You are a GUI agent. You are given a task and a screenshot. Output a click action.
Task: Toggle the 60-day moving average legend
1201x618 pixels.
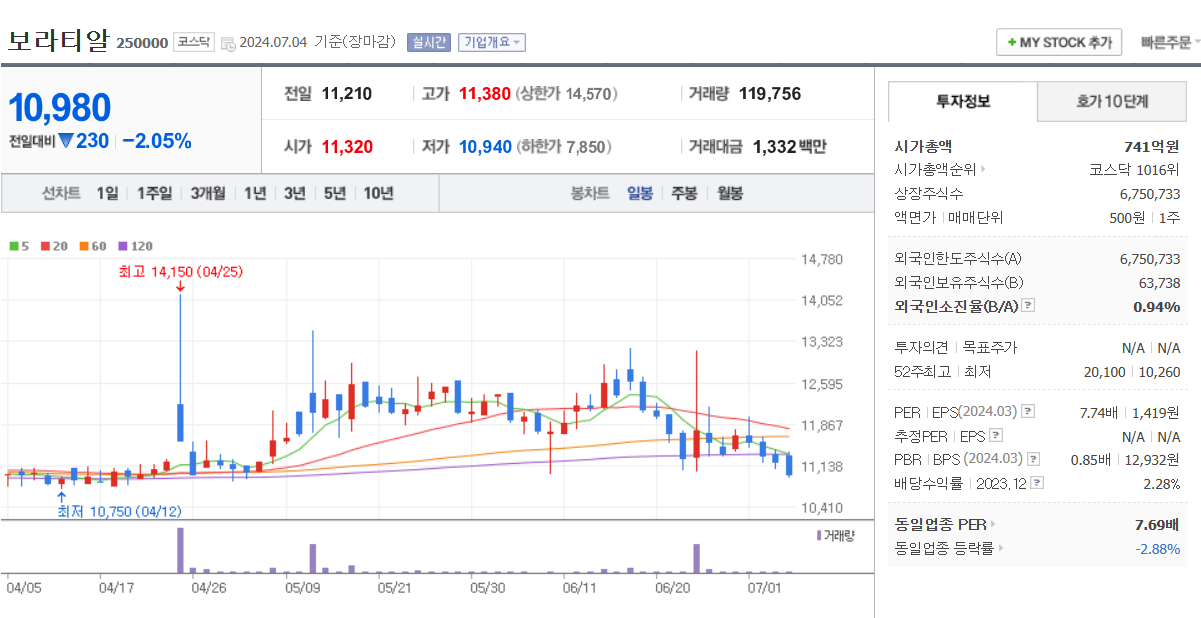coord(92,246)
